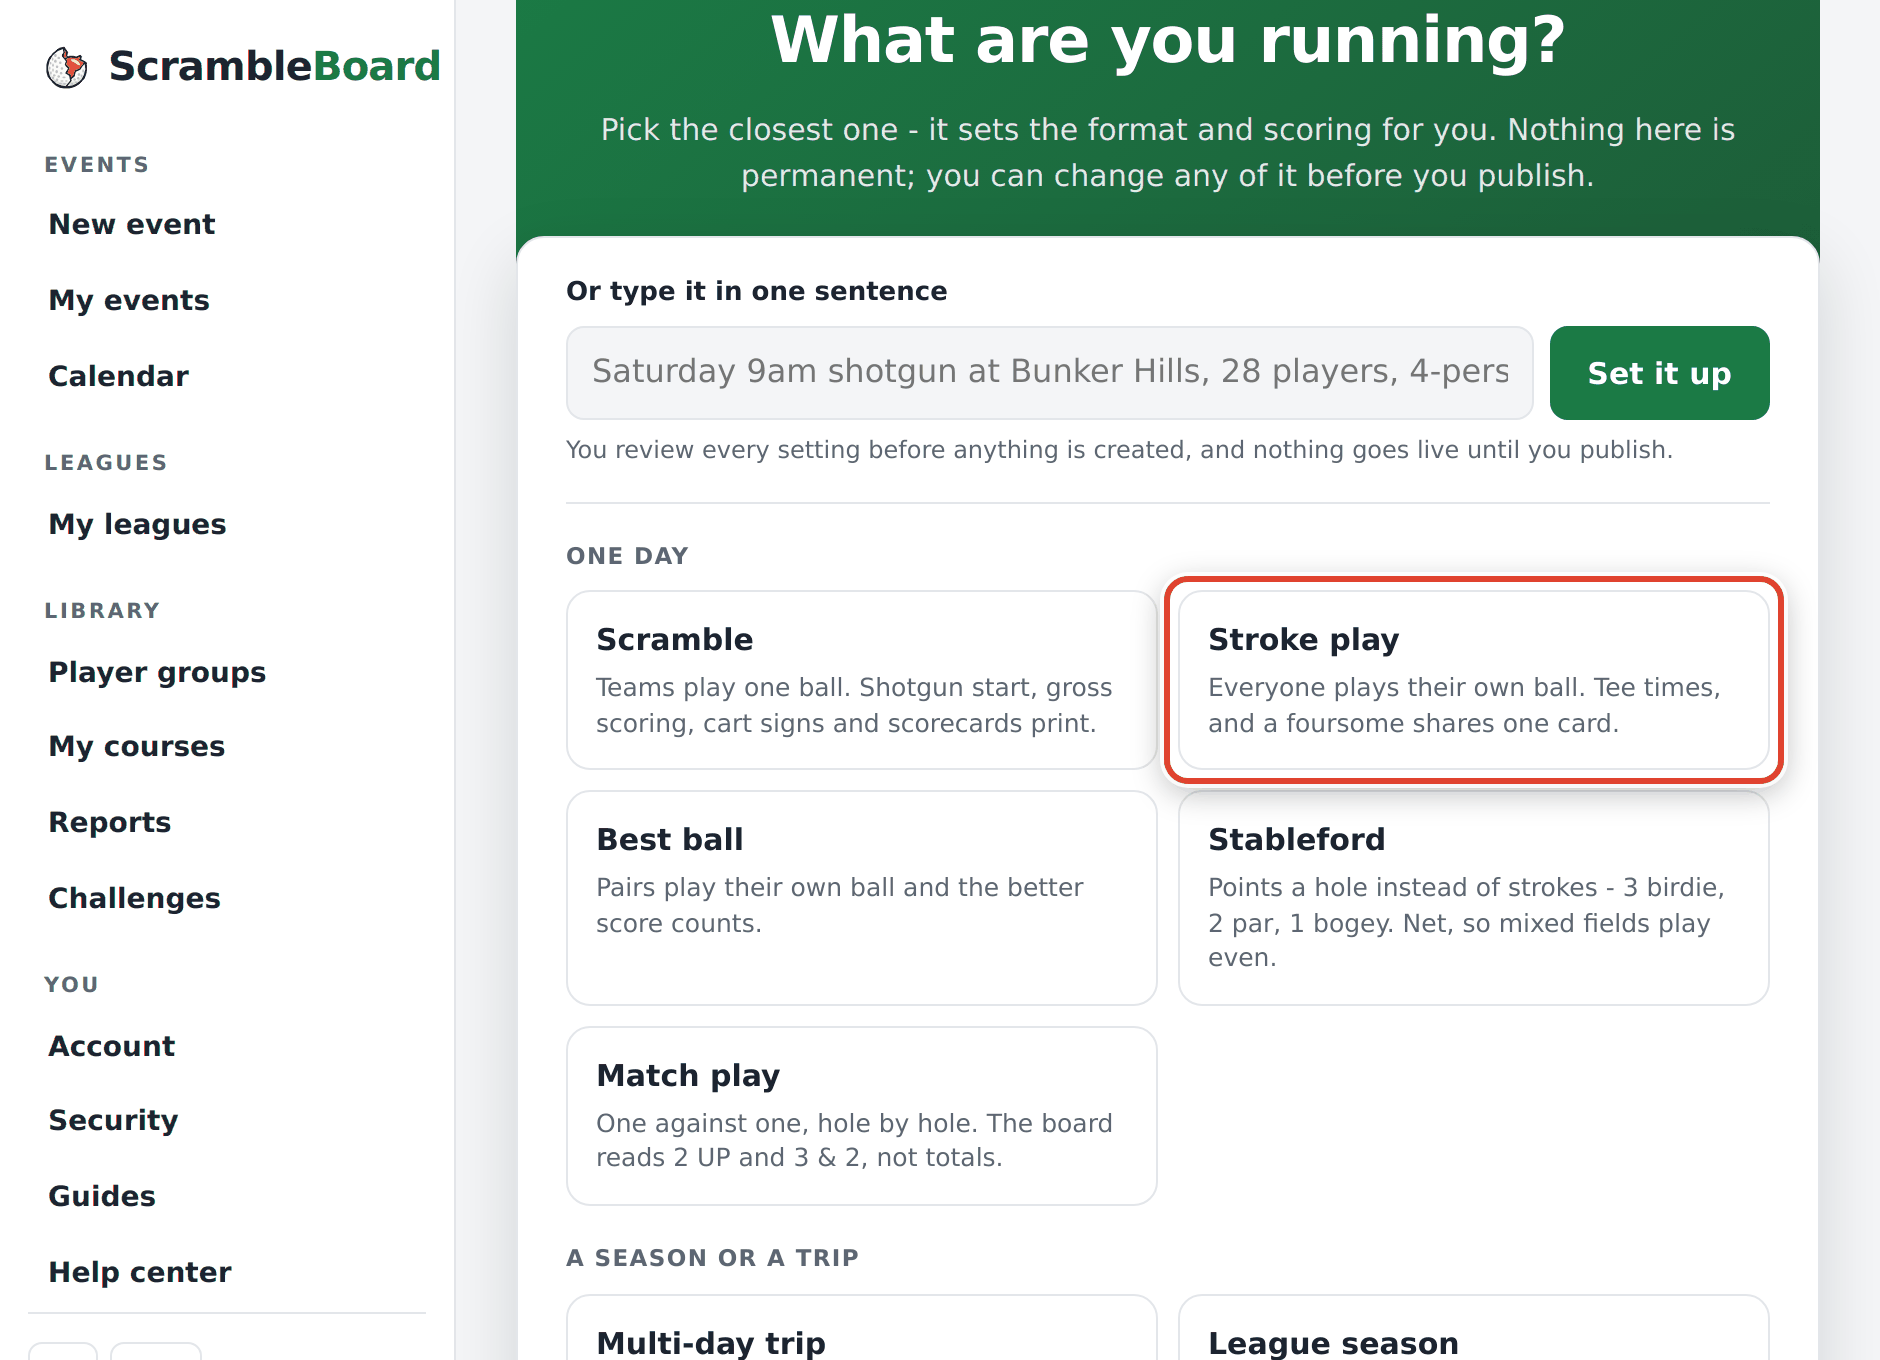Navigate to My leagues
Viewport: 1880px width, 1360px height.
137,524
